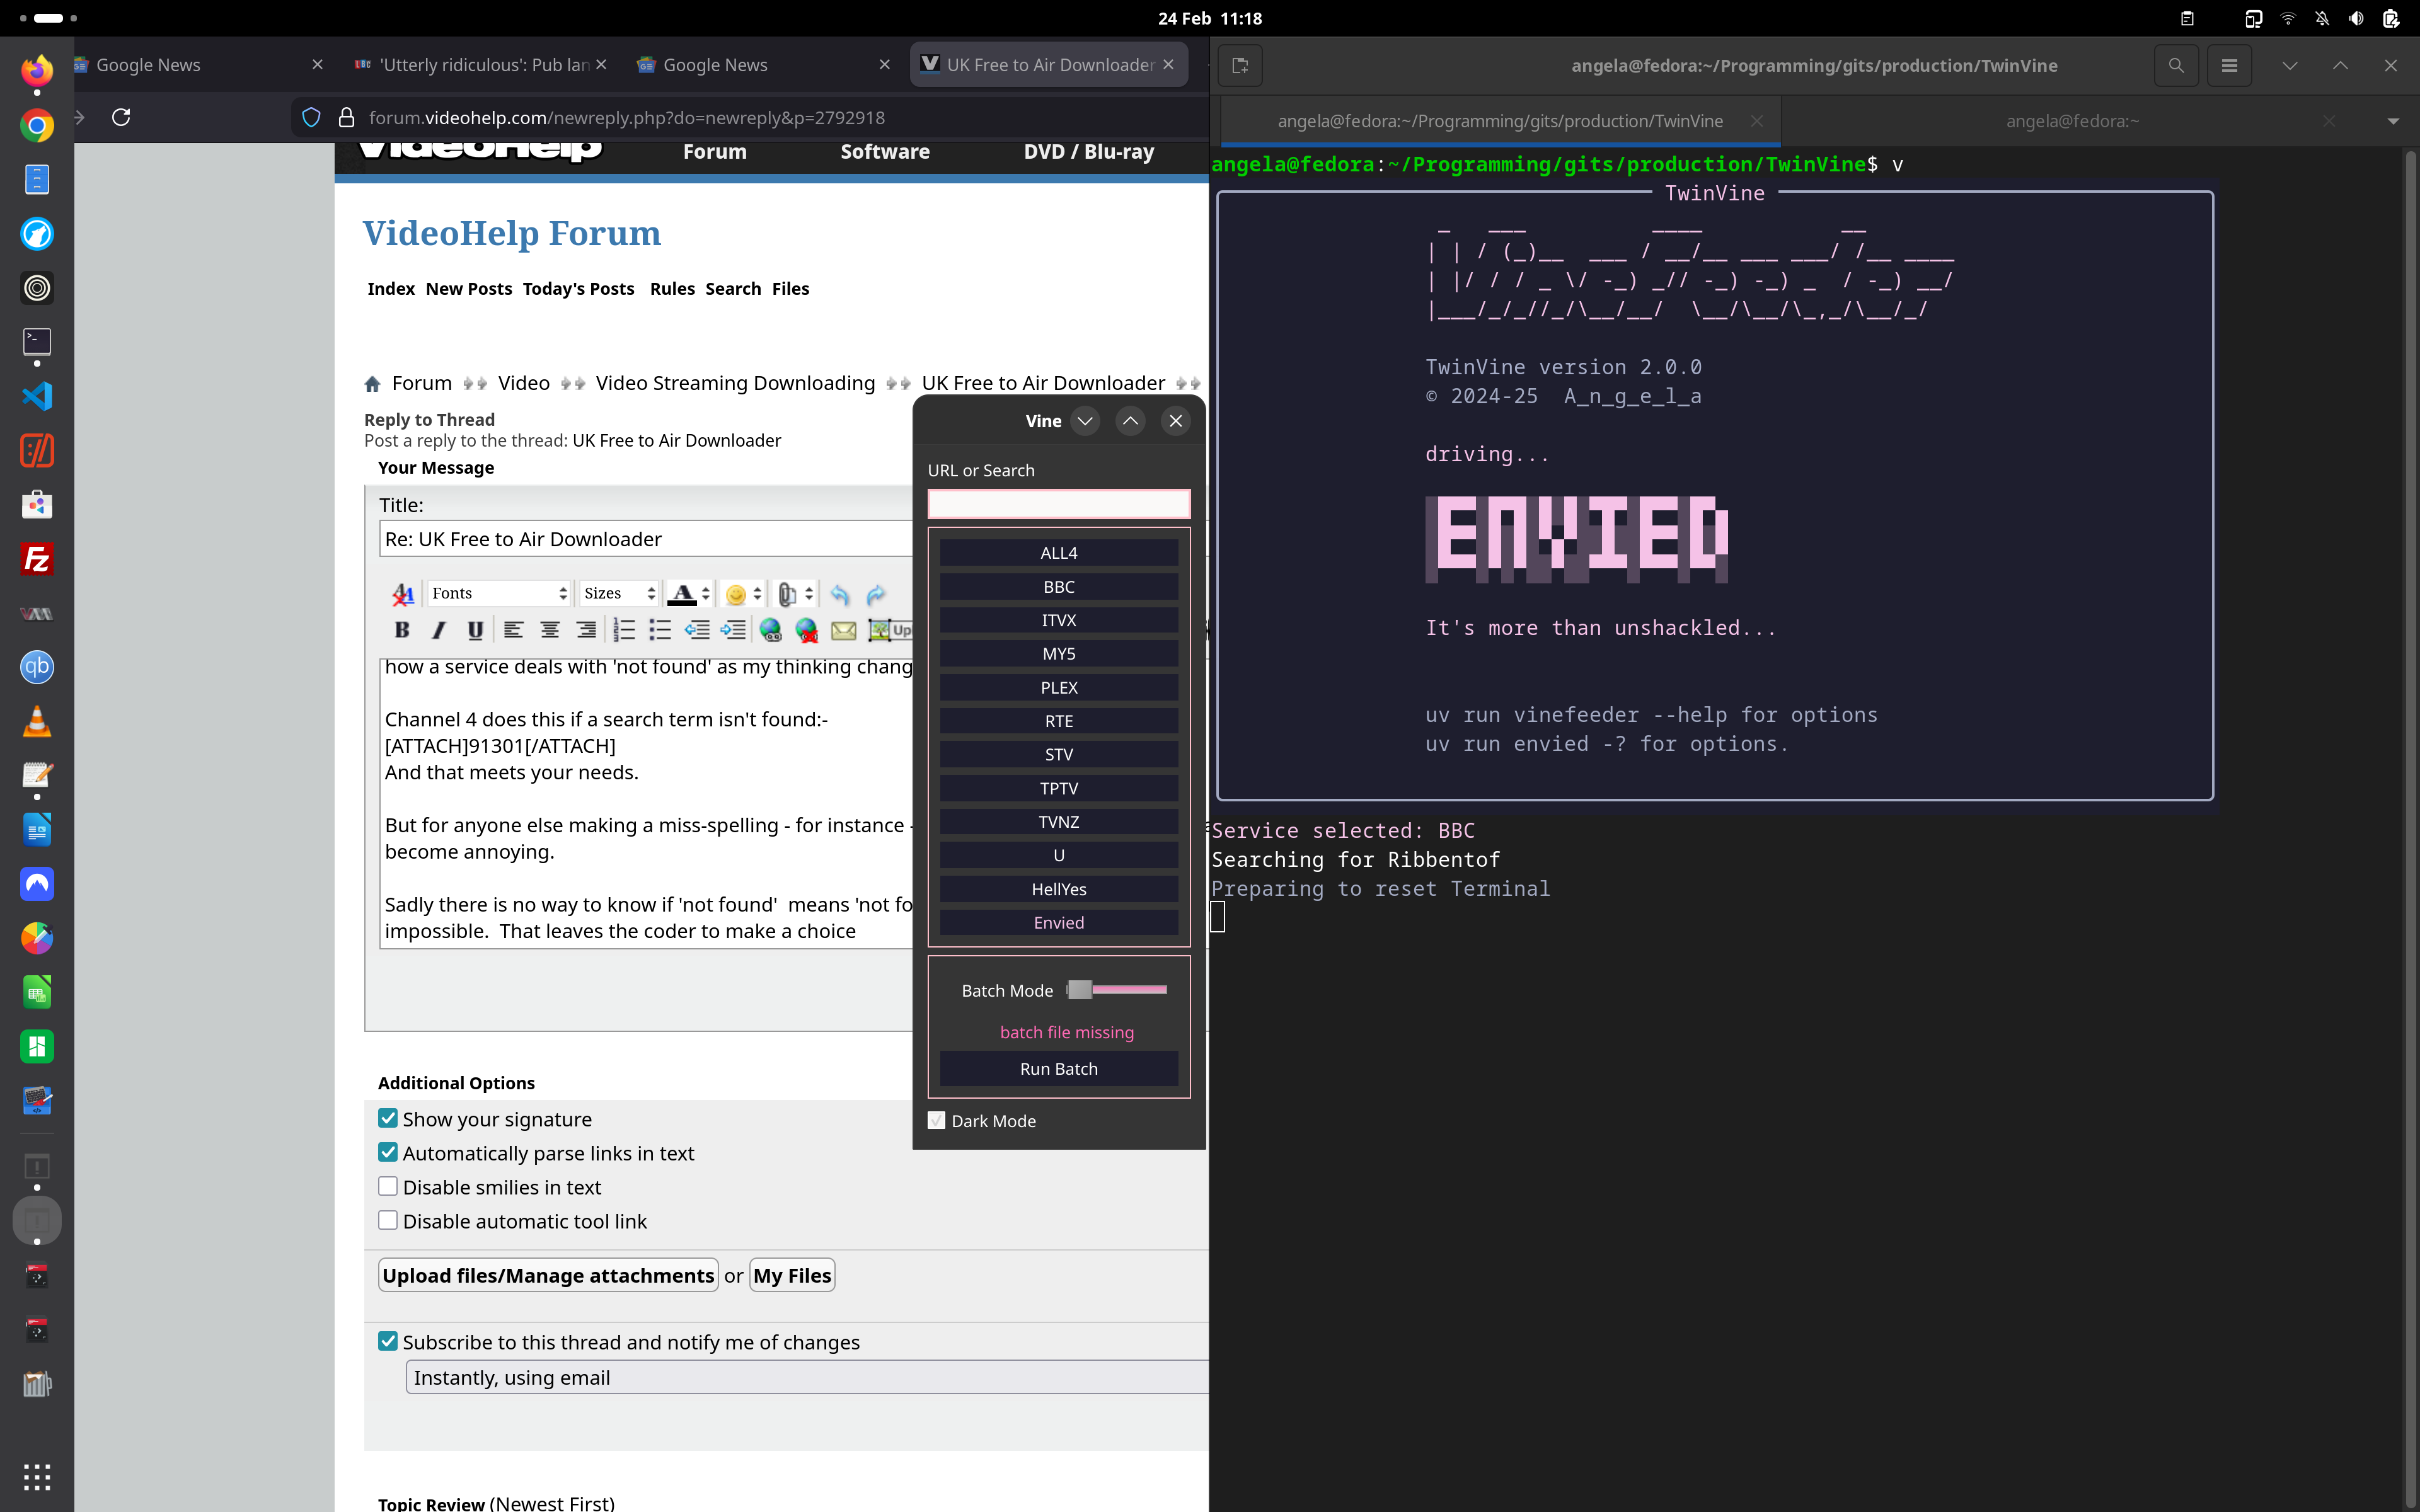Click the Remove Formatting icon
2420x1512 pixels.
click(403, 594)
